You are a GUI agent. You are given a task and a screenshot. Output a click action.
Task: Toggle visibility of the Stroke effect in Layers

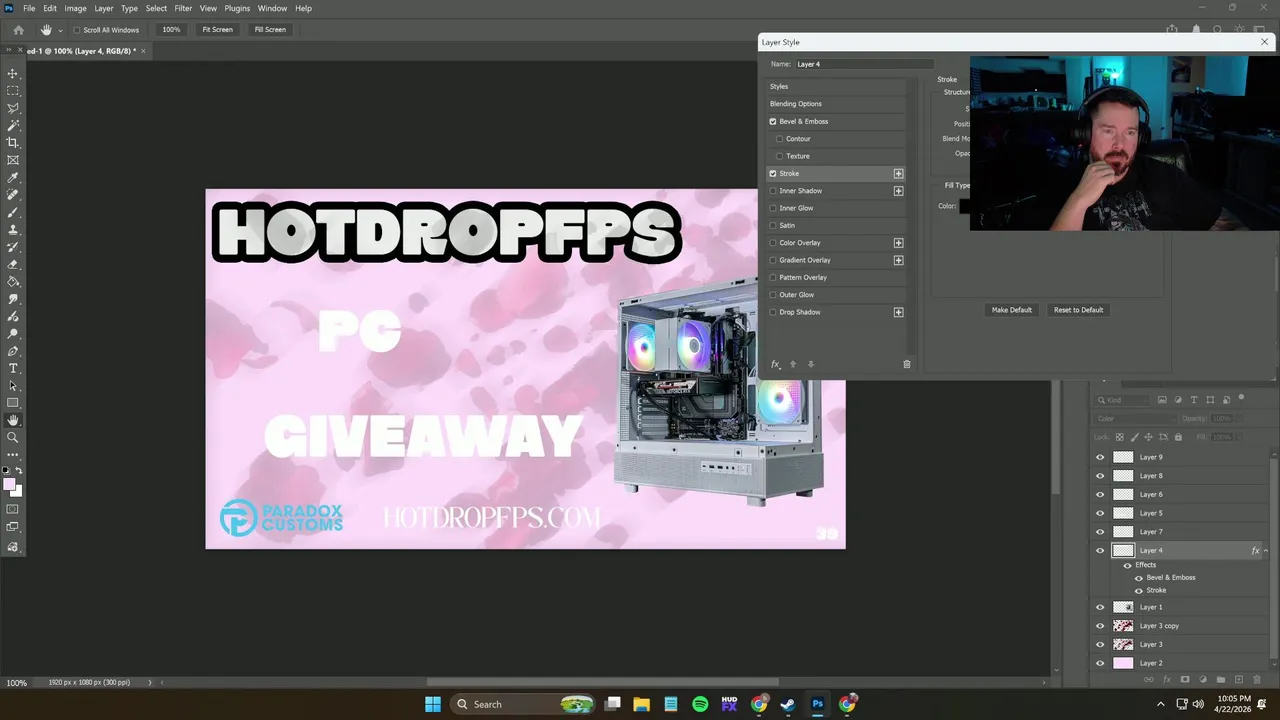pyautogui.click(x=1138, y=590)
